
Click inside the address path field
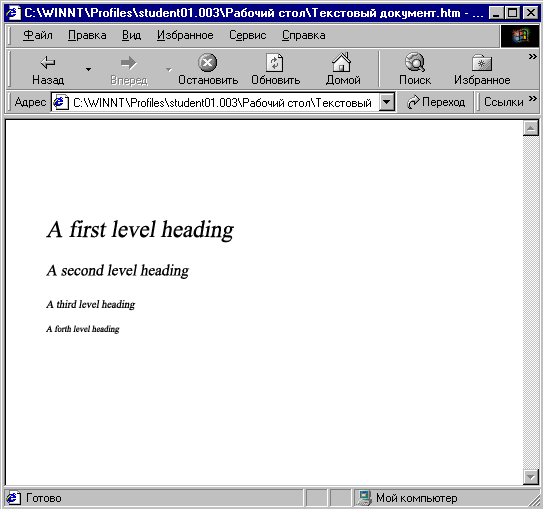coord(222,102)
